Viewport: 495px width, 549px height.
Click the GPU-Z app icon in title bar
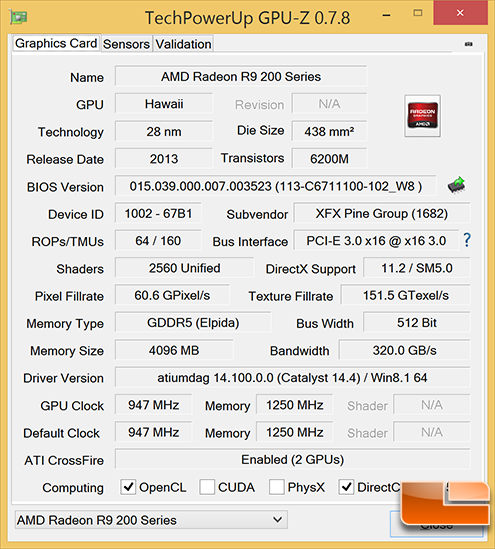pyautogui.click(x=19, y=17)
